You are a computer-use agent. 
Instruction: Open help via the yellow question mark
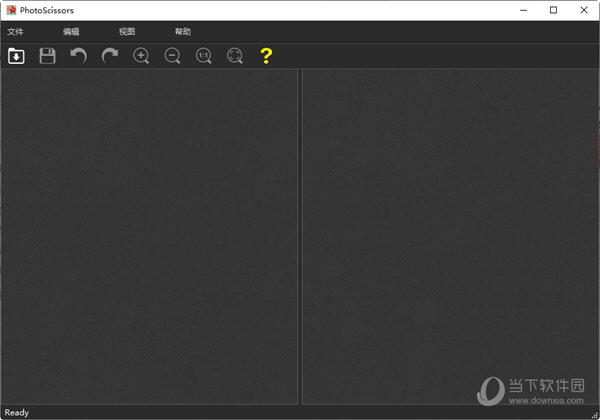tap(266, 56)
